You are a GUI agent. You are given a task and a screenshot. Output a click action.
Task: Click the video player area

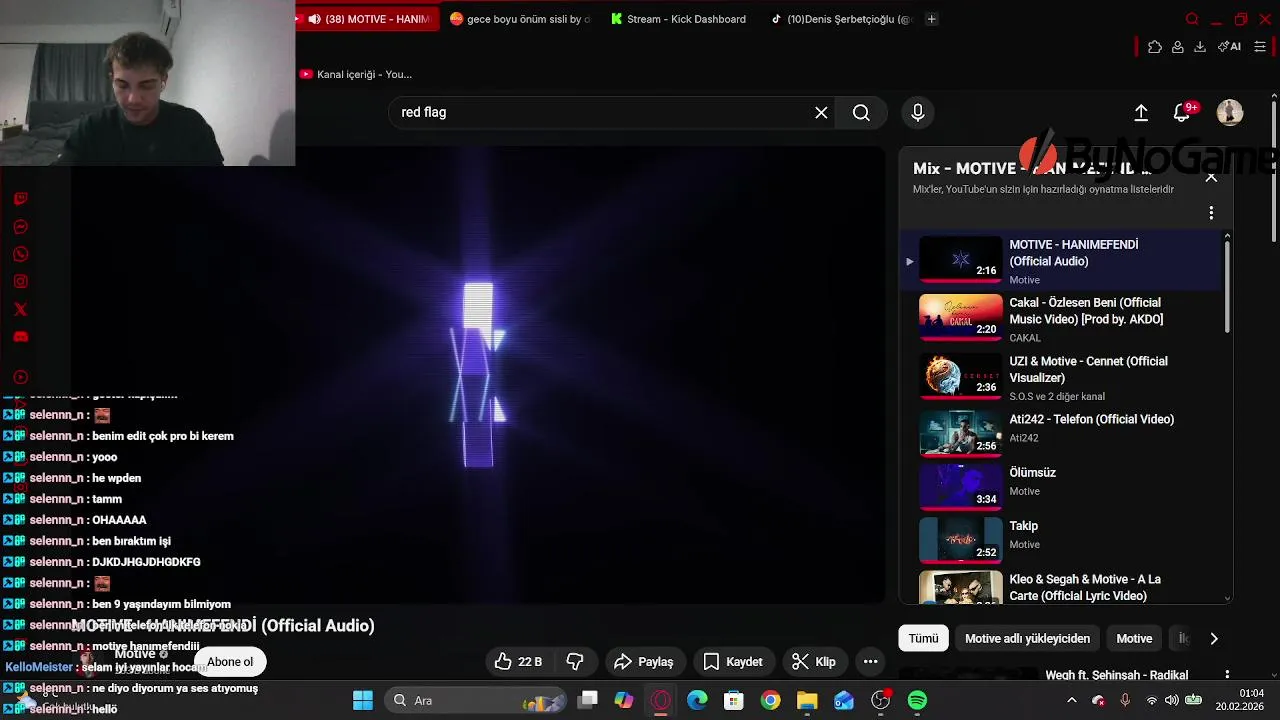478,375
